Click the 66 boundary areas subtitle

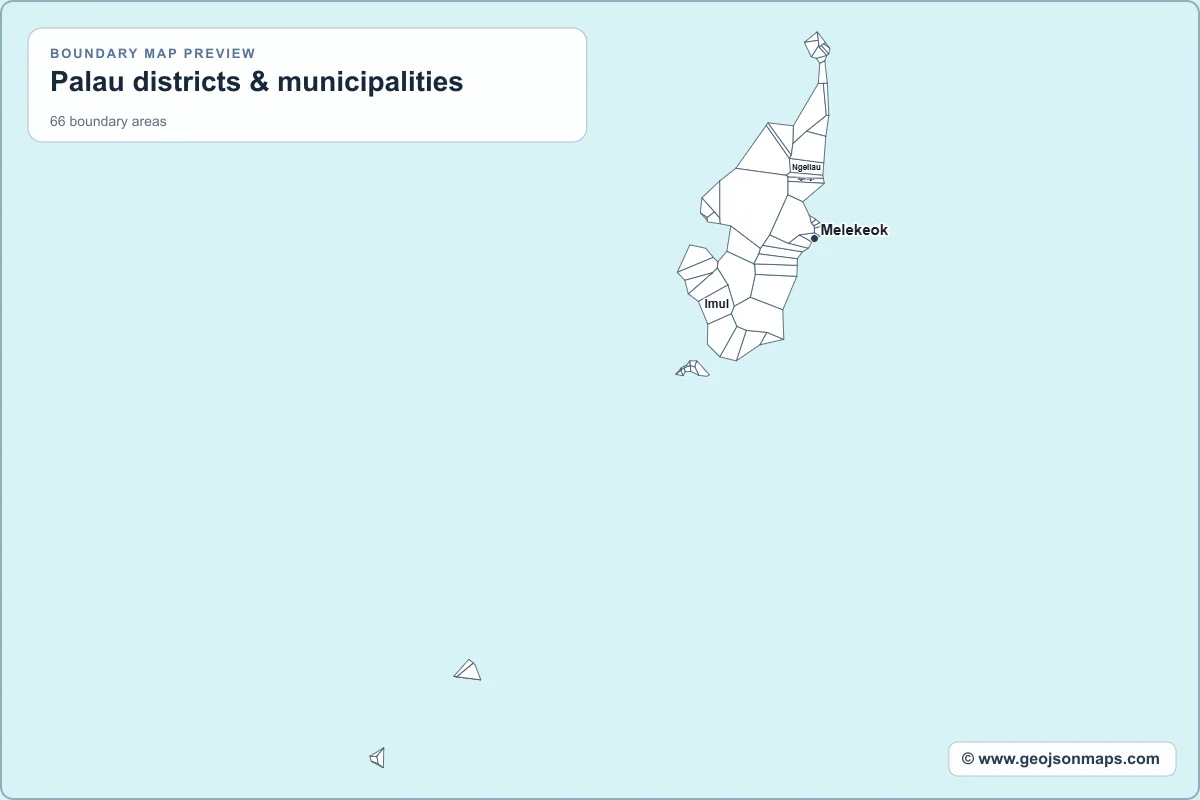[x=108, y=121]
